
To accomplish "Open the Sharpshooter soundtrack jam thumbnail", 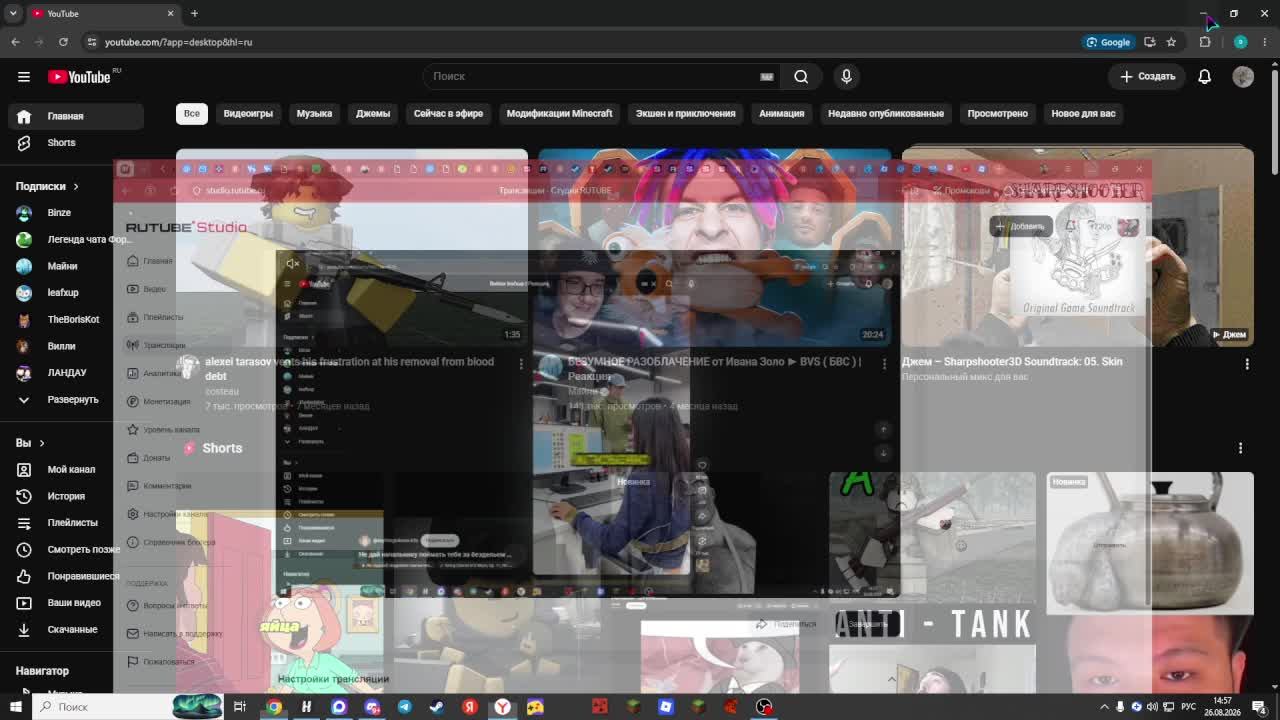I will (1077, 247).
